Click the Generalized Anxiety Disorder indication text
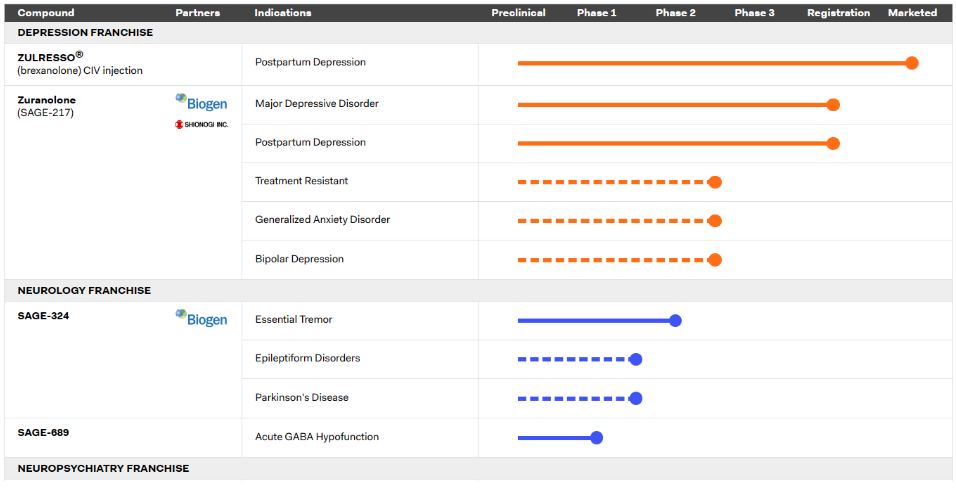The width and height of the screenshot is (956, 492). pos(322,220)
